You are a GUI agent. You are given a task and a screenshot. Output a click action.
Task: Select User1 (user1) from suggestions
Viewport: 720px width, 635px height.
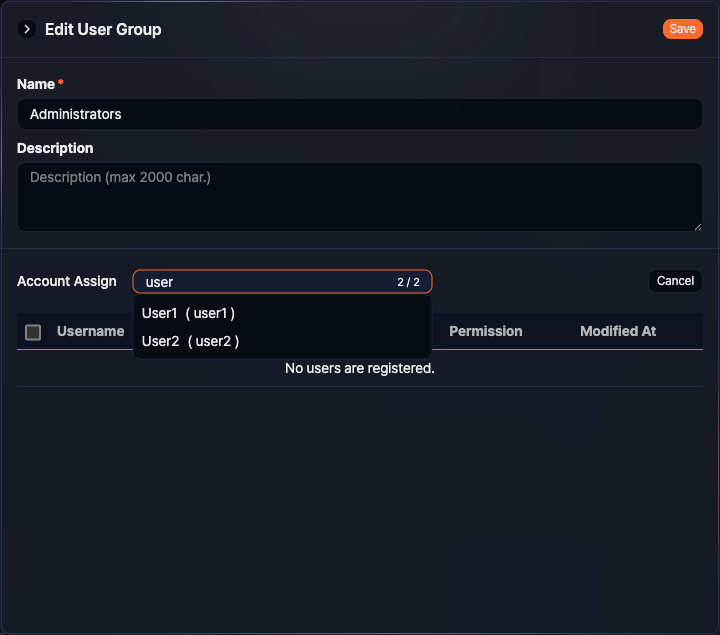tap(189, 313)
